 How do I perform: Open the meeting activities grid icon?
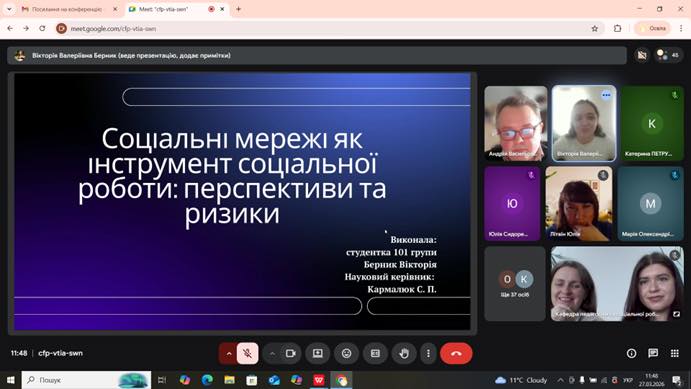pyautogui.click(x=674, y=353)
